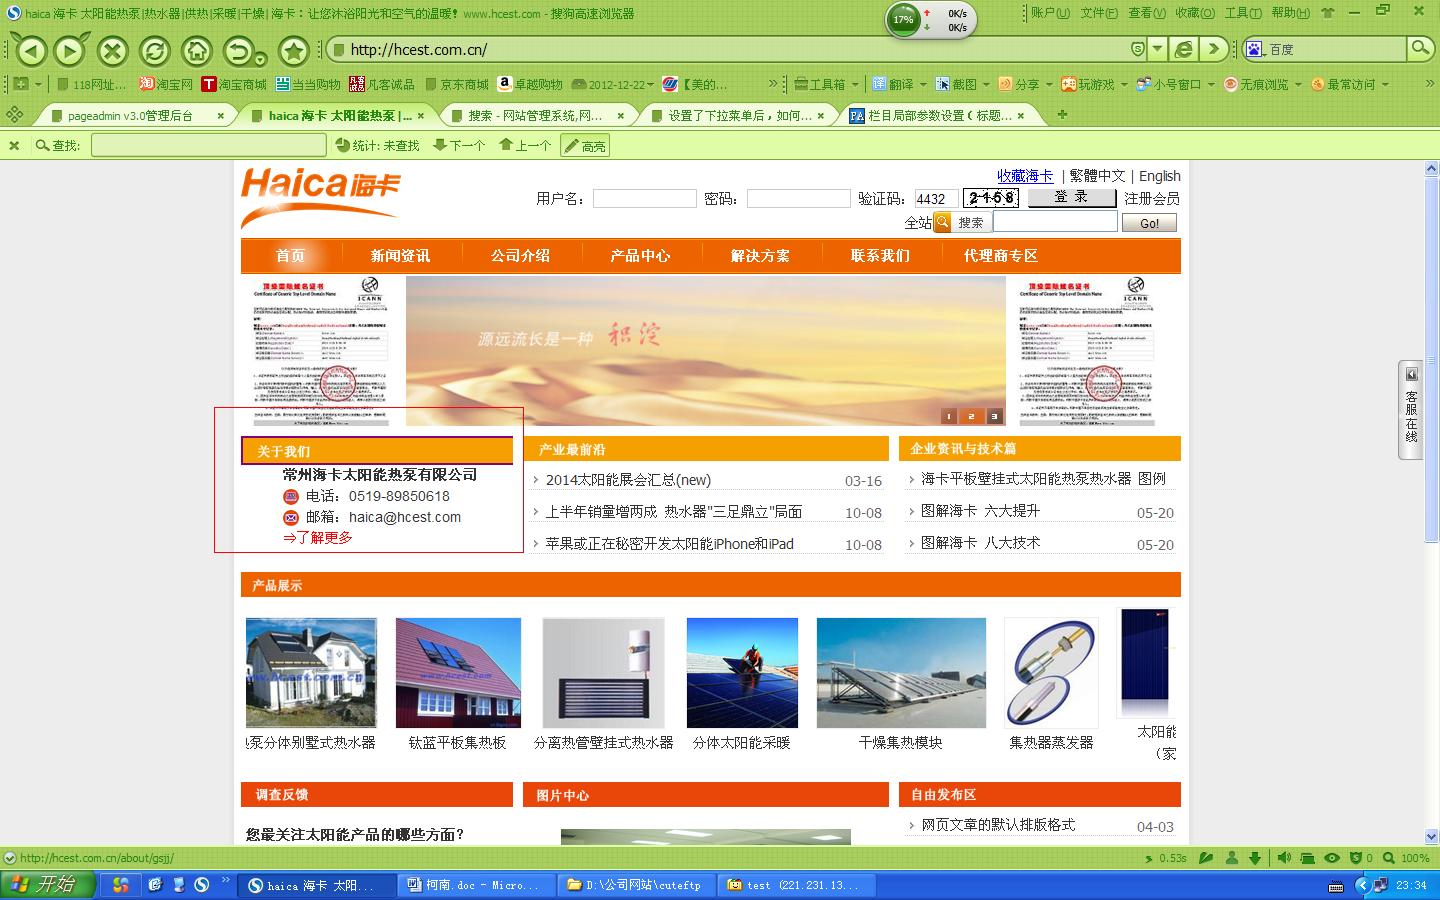Switch to the pageadmin v3.0管理后台 tab
1440x900 pixels.
coord(130,116)
